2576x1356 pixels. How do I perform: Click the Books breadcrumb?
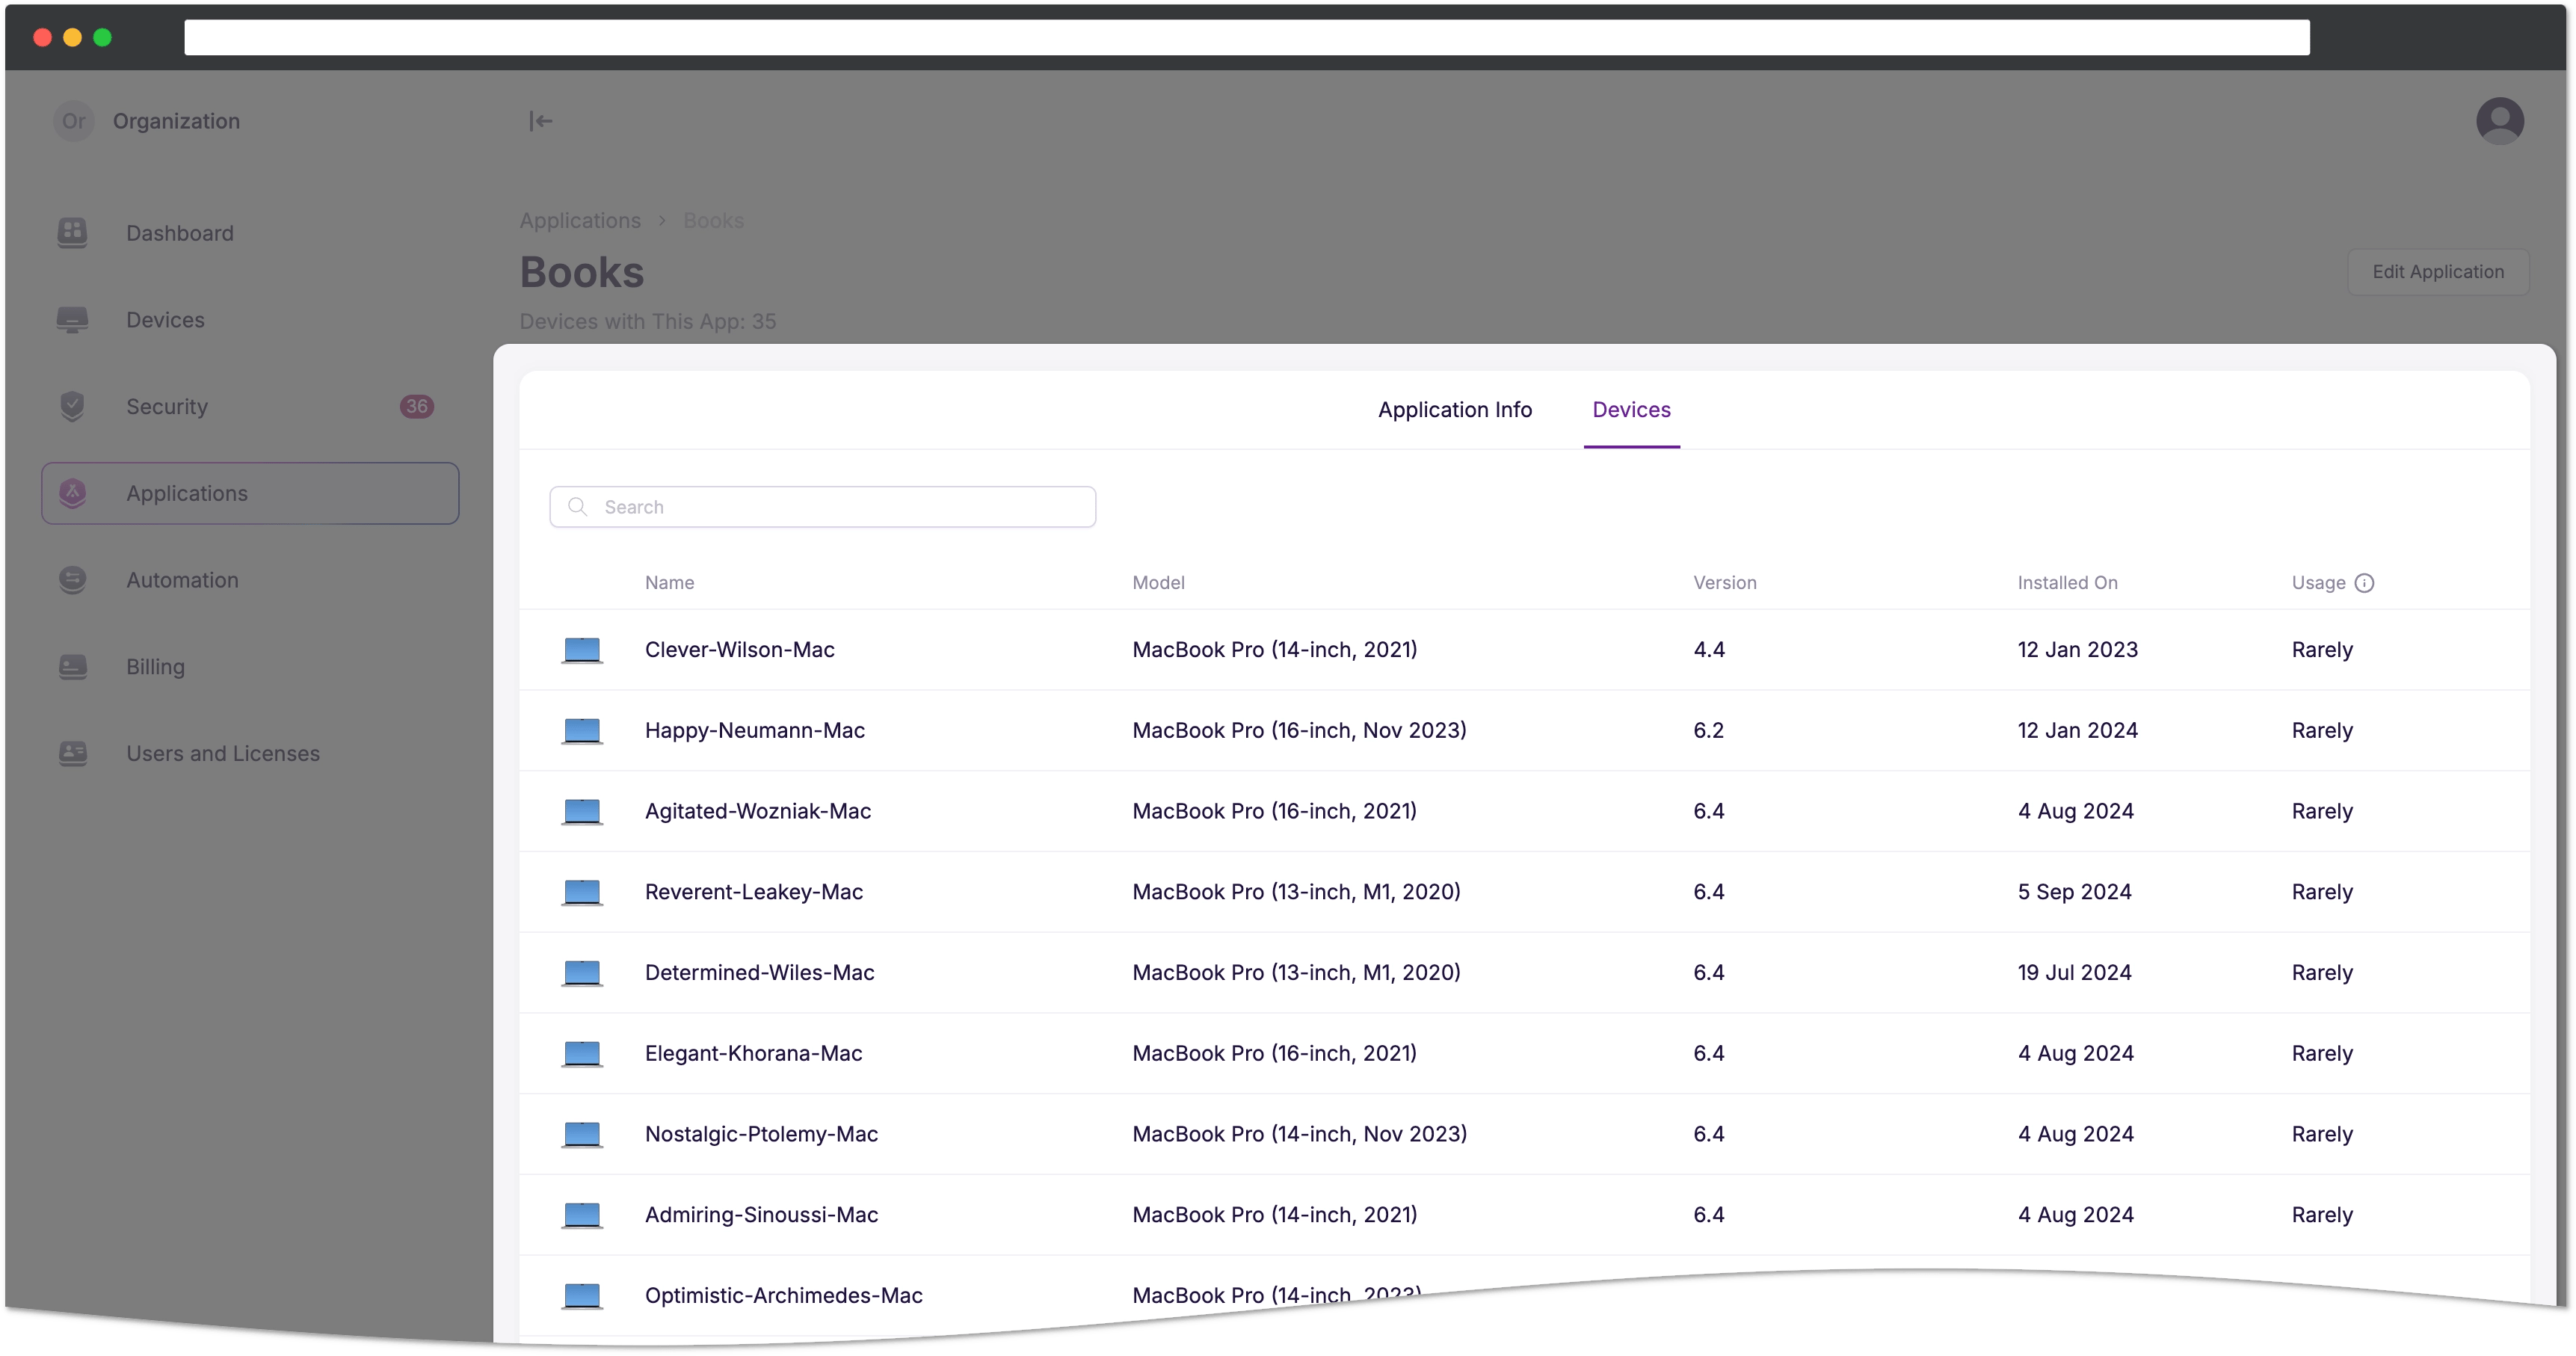[713, 220]
